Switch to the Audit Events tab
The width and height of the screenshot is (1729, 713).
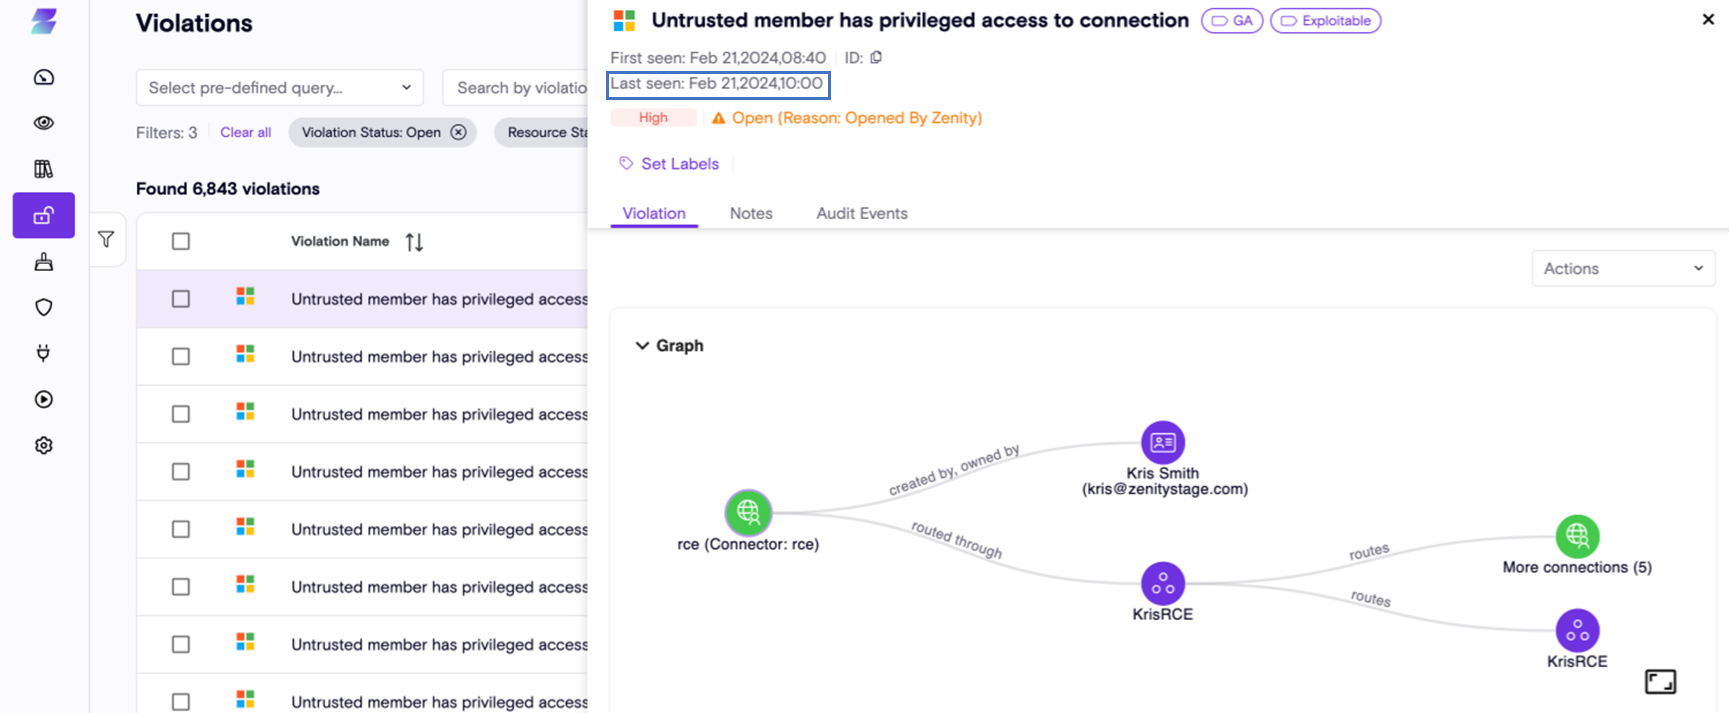click(x=862, y=213)
